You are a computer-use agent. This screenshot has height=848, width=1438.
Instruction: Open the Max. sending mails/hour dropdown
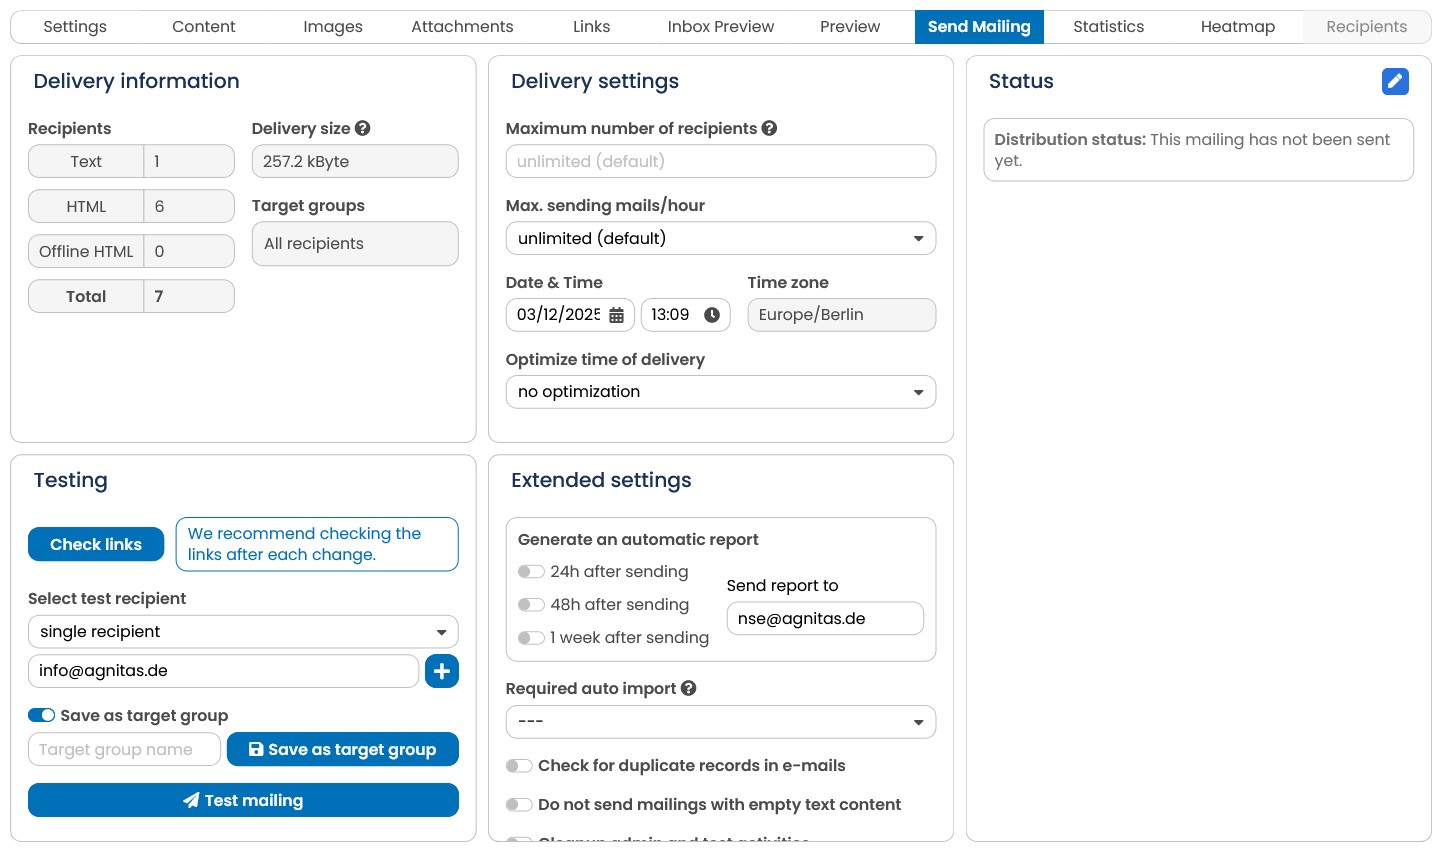721,238
